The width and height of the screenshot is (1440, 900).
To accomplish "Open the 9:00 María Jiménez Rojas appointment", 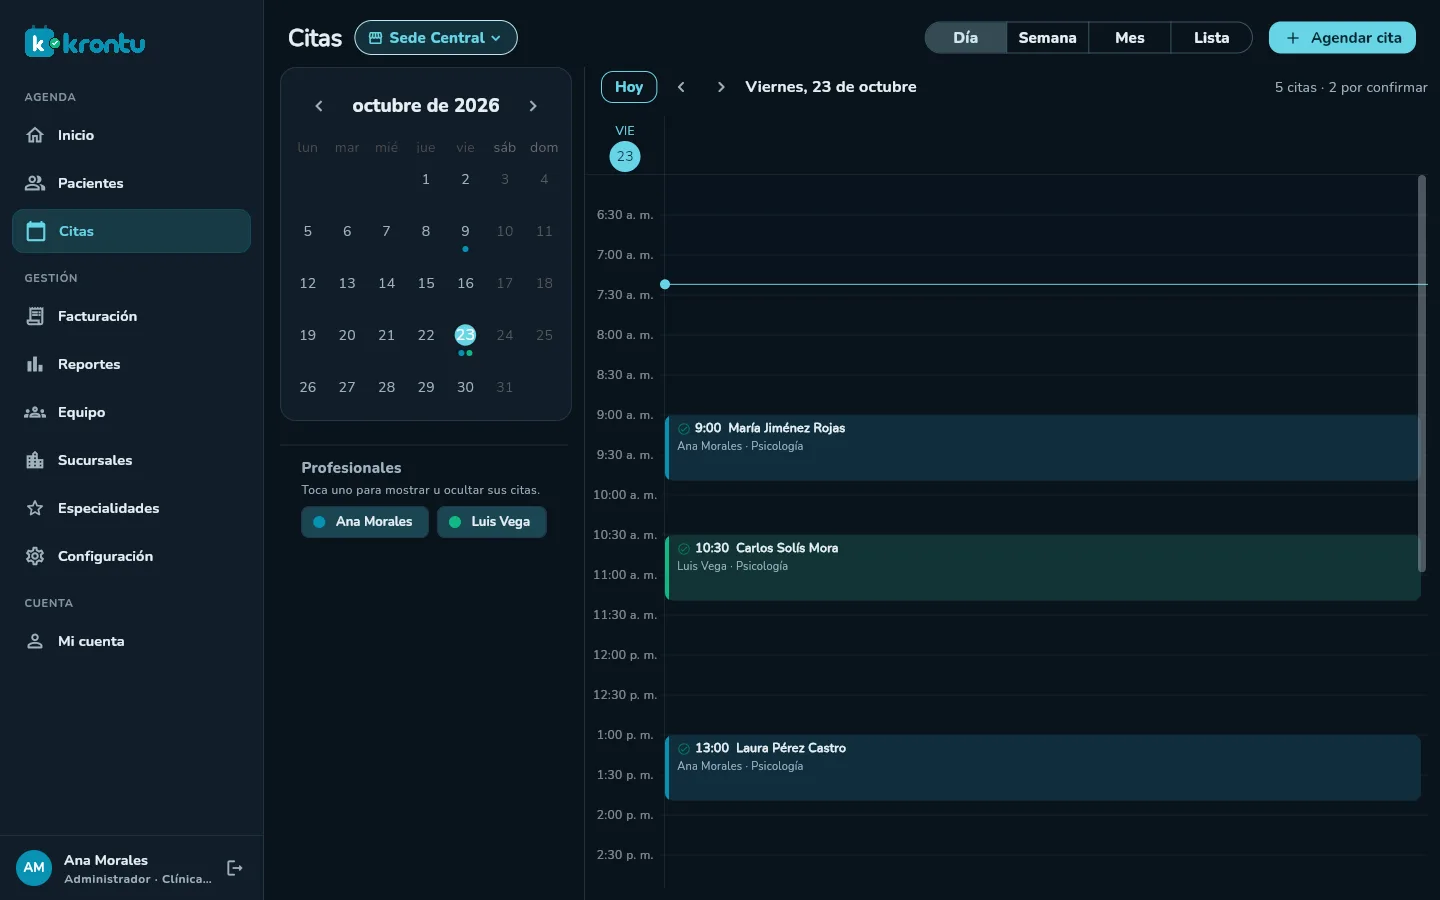I will 1043,448.
